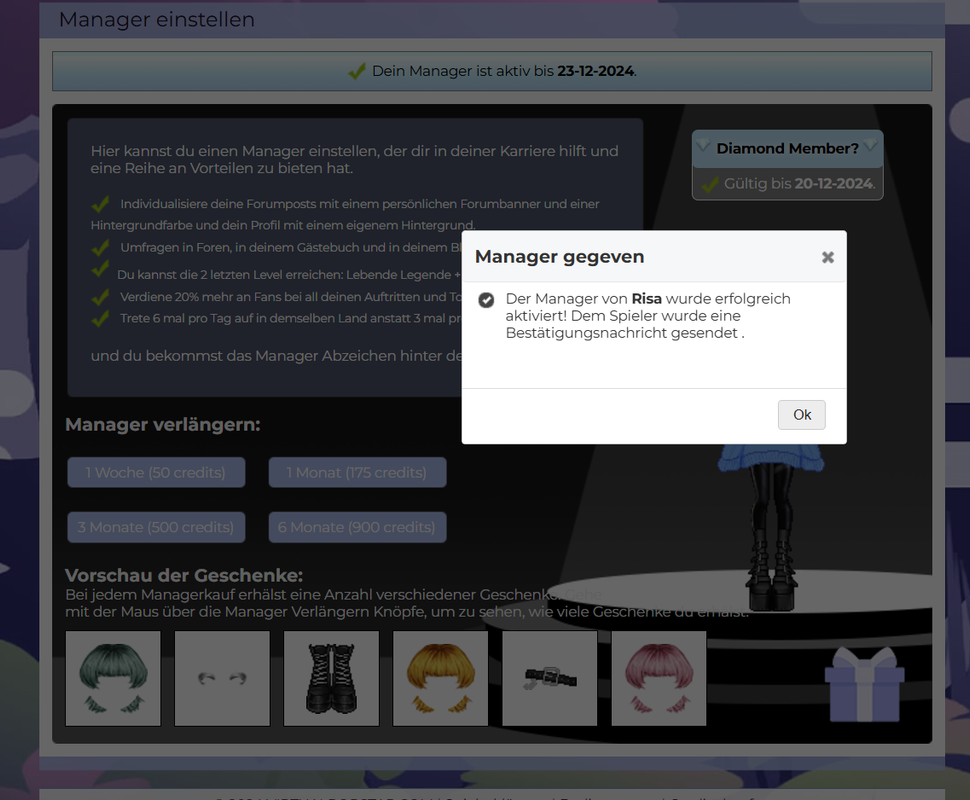The height and width of the screenshot is (800, 970).
Task: Preview the eyebrows gift thumbnail
Action: [x=222, y=678]
